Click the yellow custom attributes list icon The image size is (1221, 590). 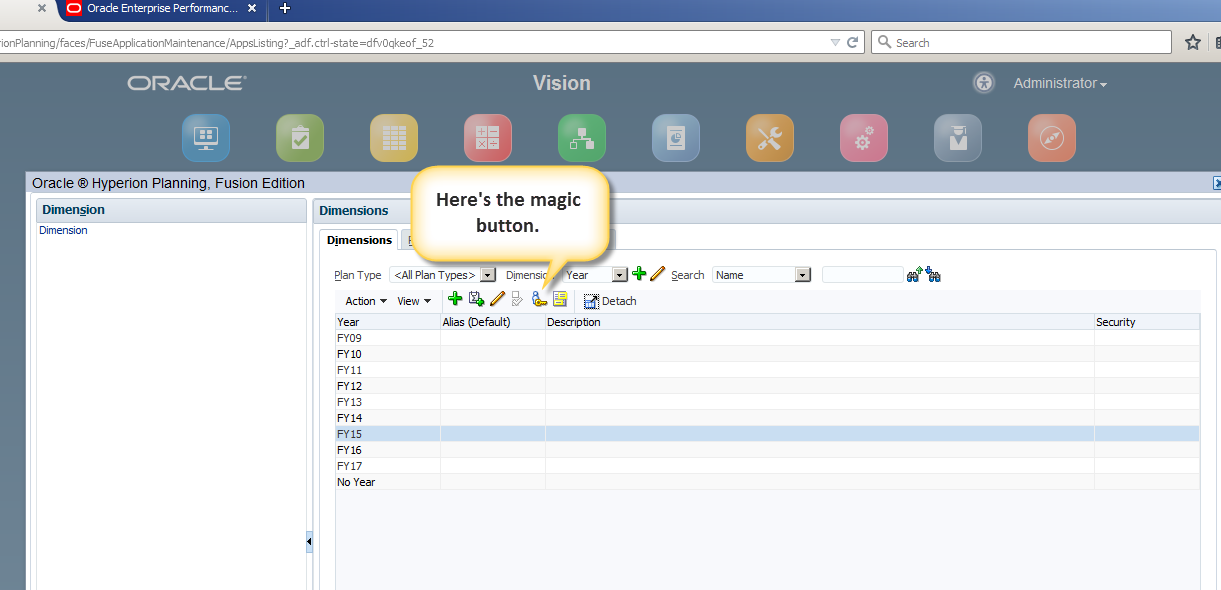(x=560, y=299)
